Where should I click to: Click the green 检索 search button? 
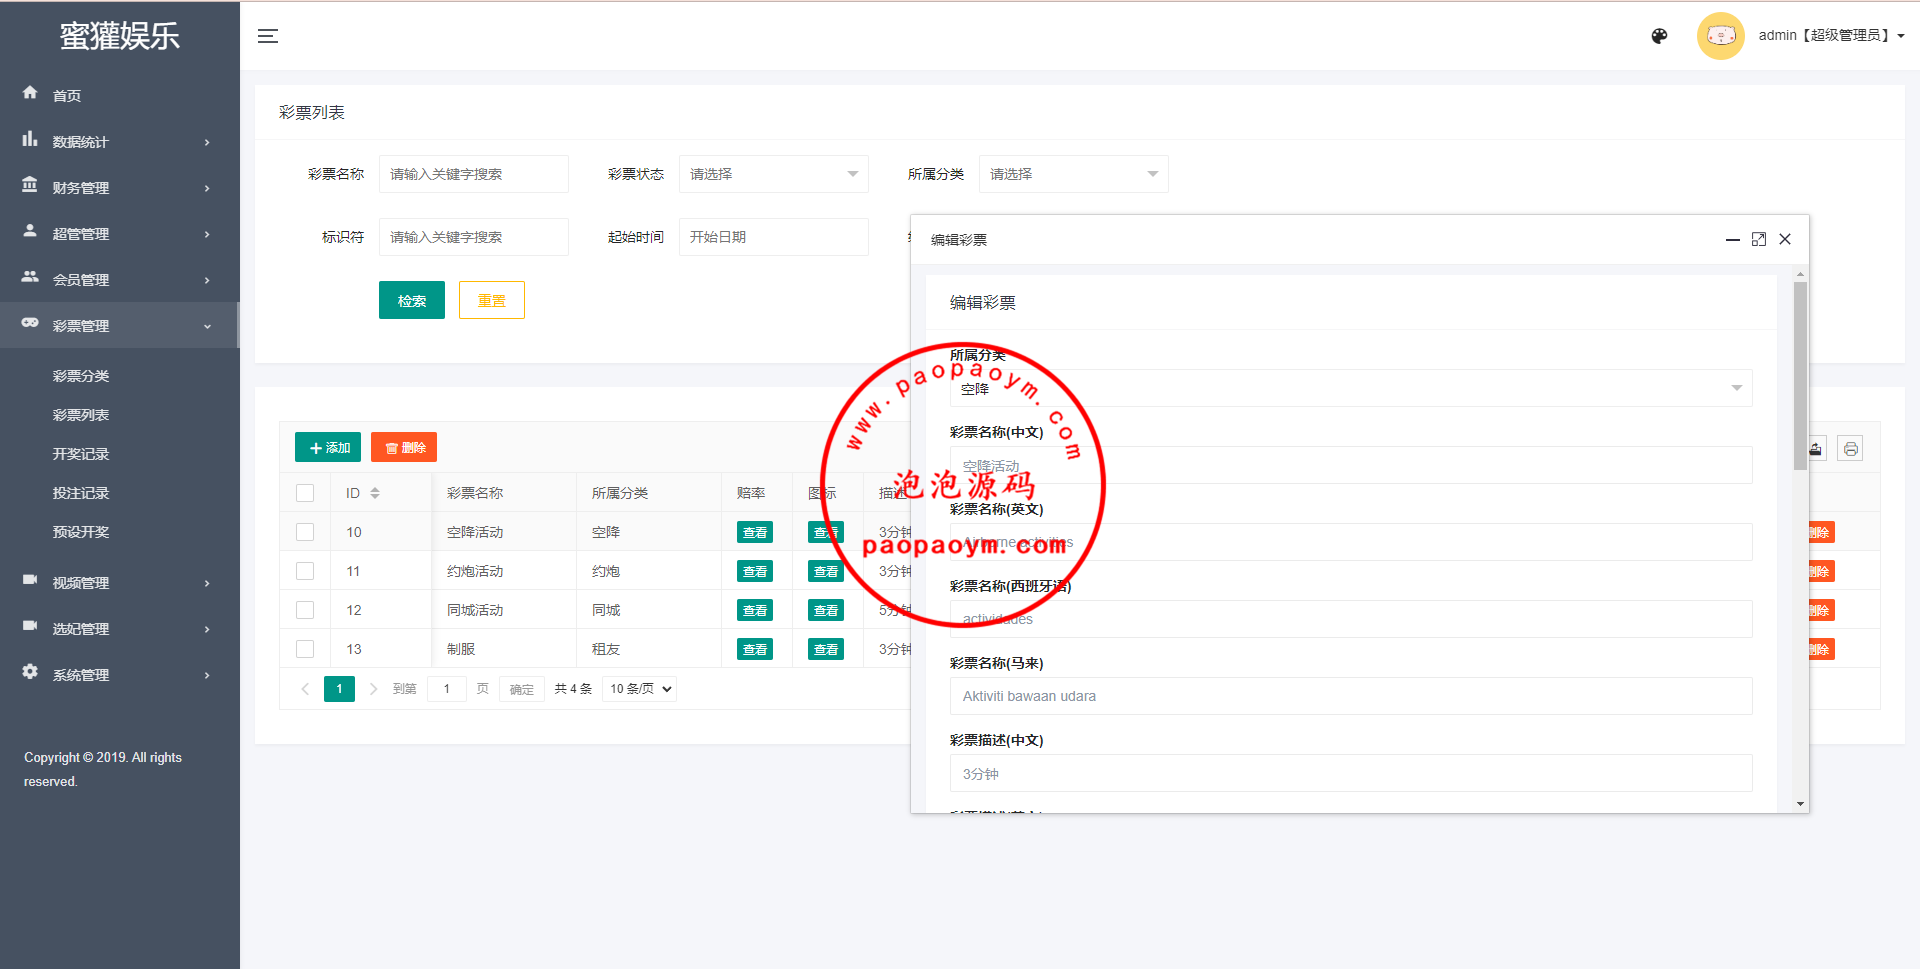[x=411, y=300]
